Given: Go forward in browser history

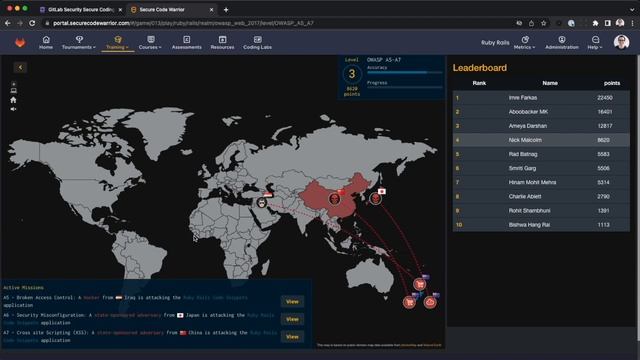Looking at the screenshot, I should click(x=20, y=23).
